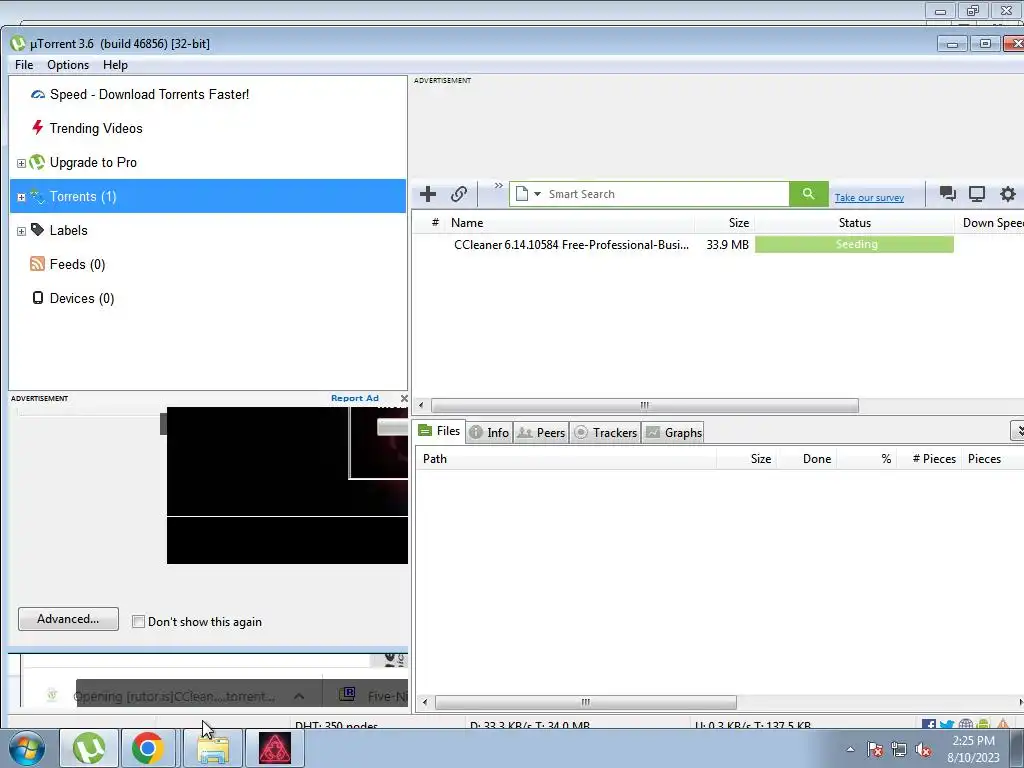Click the Path column header in Files
This screenshot has width=1024, height=768.
pyautogui.click(x=435, y=458)
